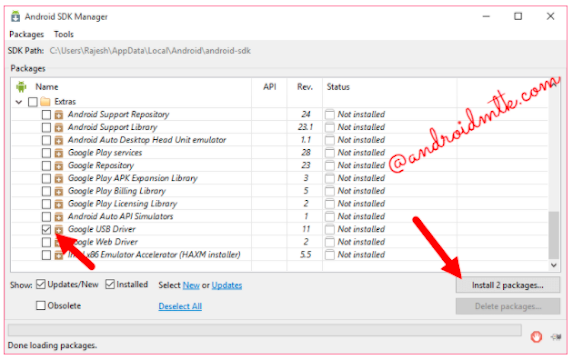Click the SDK Path value text
Image resolution: width=573 pixels, height=360 pixels.
coord(150,51)
